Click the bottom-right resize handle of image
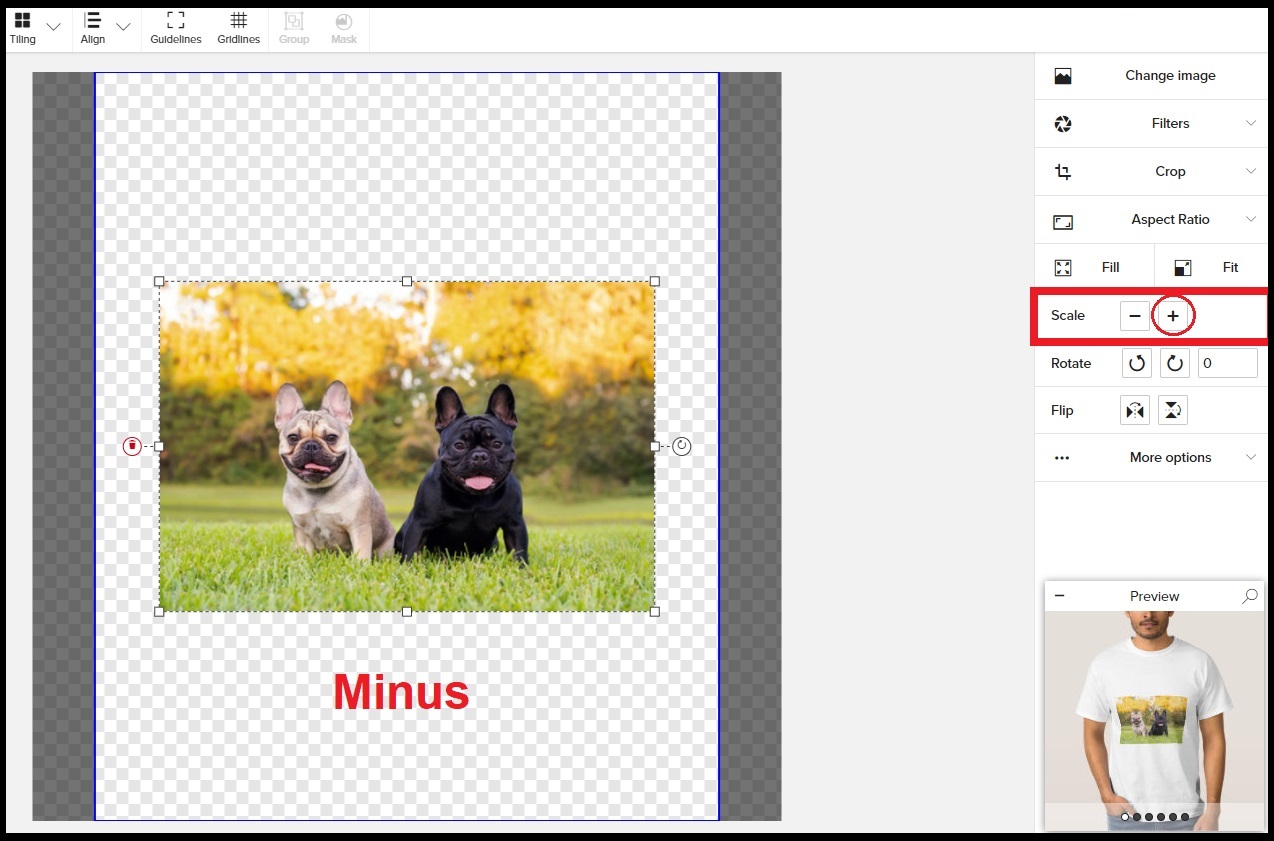Screen dimensions: 1274x841 tap(655, 611)
